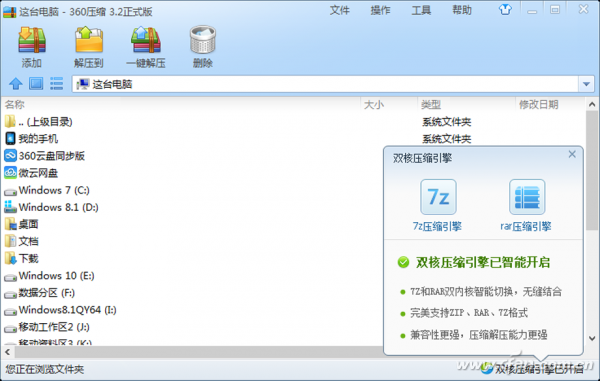Image resolution: width=600 pixels, height=381 pixels.
Task: Click the 删除 (Delete) trash icon
Action: tap(203, 39)
